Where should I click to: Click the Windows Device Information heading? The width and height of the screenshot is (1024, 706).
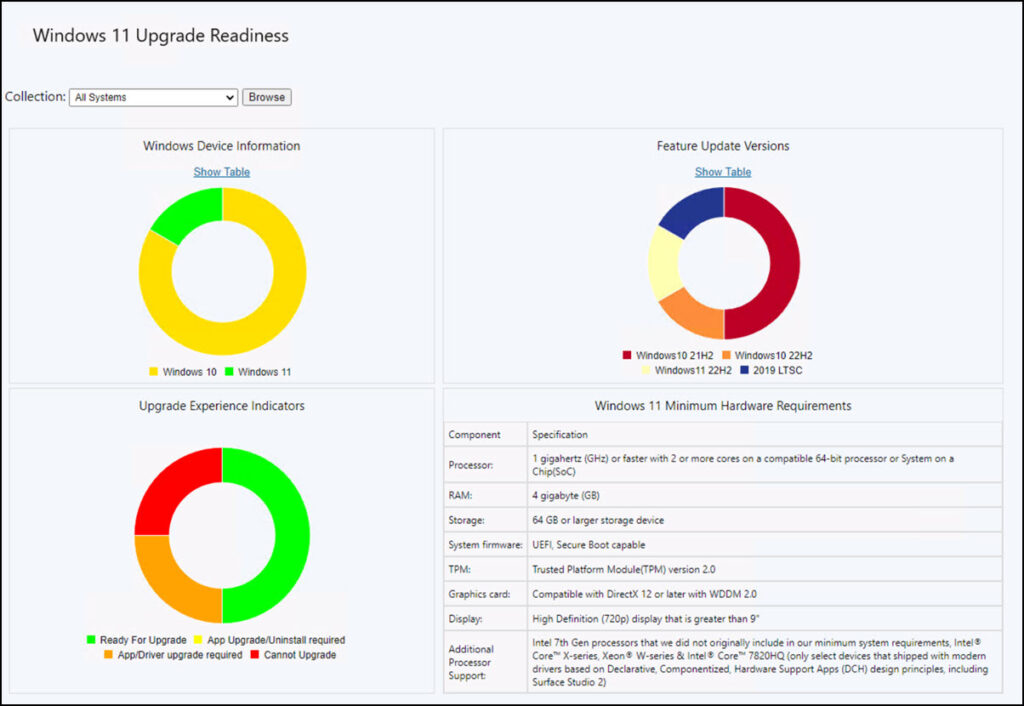[221, 146]
